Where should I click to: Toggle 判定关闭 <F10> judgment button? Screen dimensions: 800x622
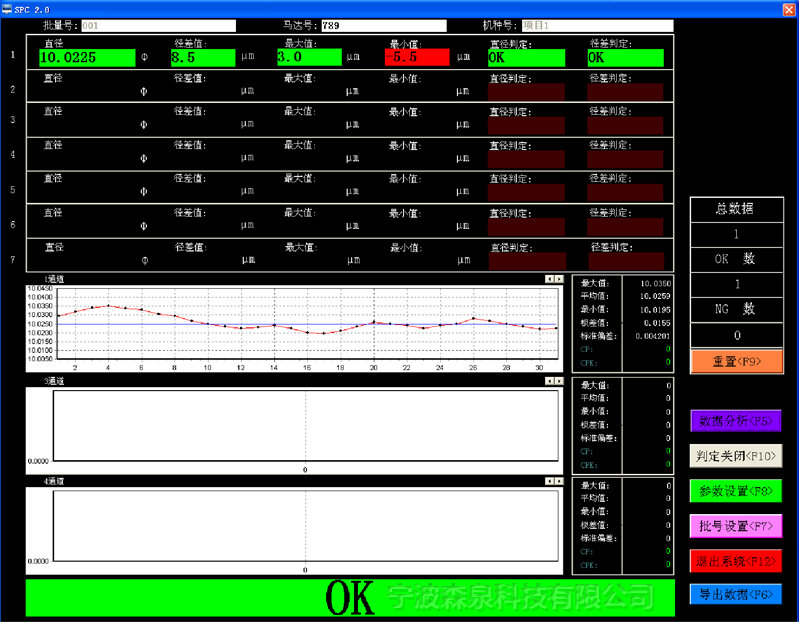coord(735,456)
